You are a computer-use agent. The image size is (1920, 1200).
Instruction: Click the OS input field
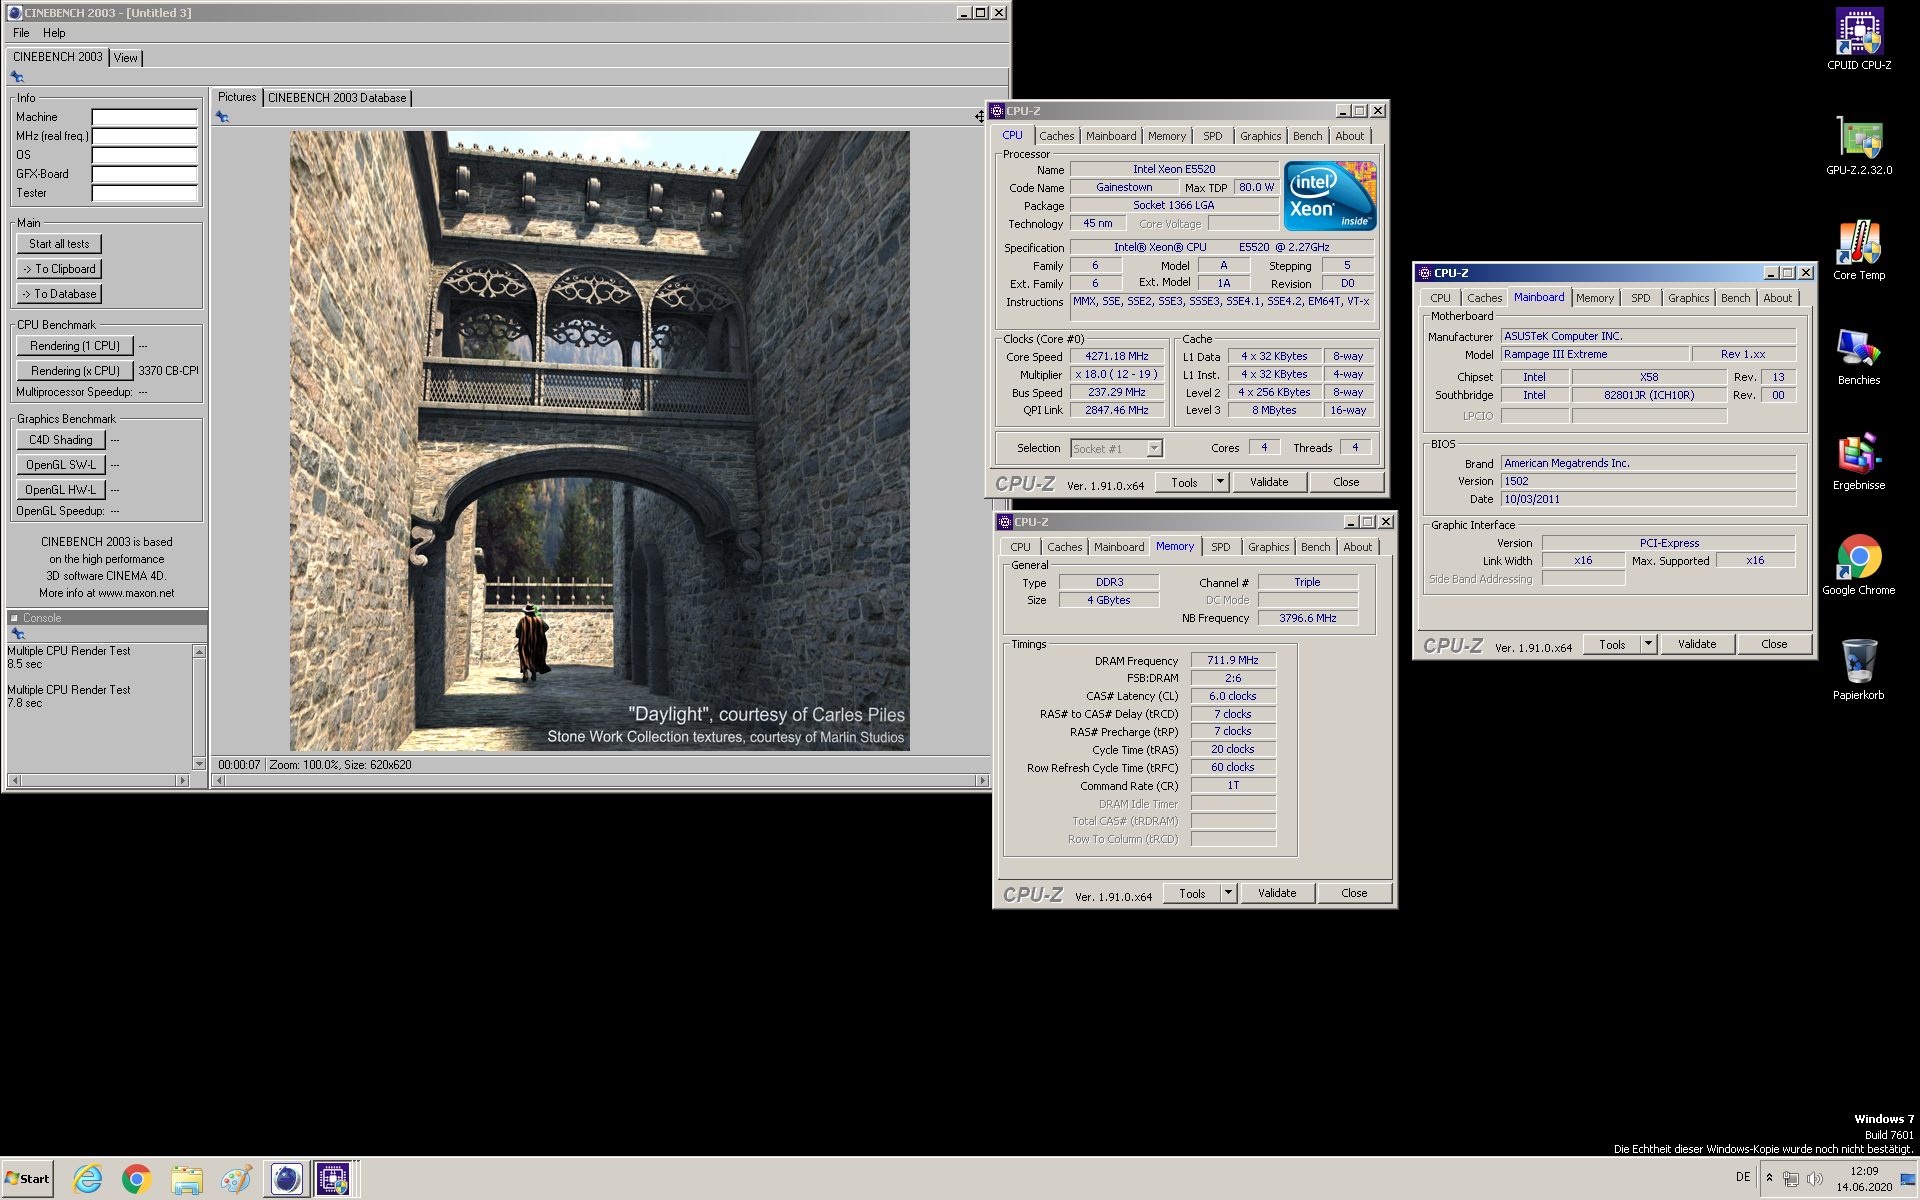[x=145, y=155]
